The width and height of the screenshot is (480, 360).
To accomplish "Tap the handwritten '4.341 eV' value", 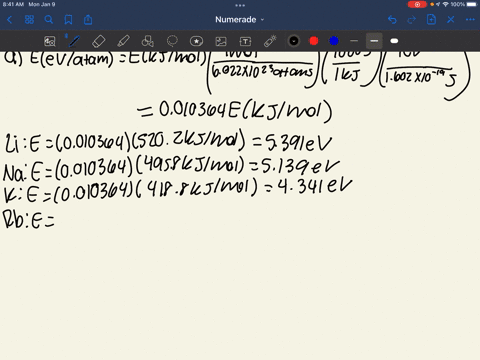I will (315, 187).
